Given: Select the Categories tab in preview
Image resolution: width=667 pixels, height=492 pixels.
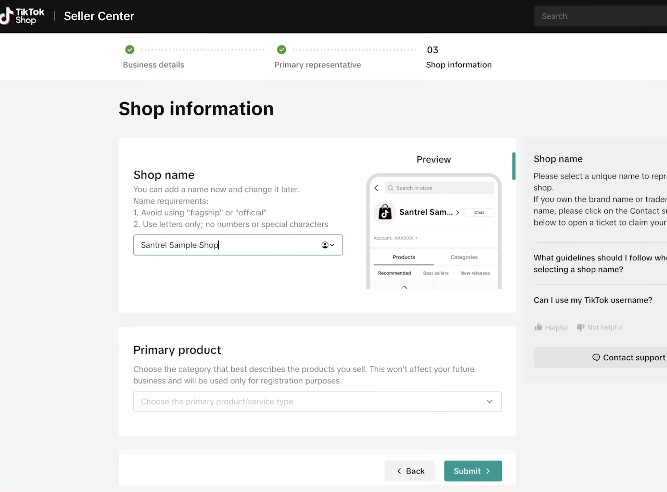Looking at the screenshot, I should click(464, 257).
